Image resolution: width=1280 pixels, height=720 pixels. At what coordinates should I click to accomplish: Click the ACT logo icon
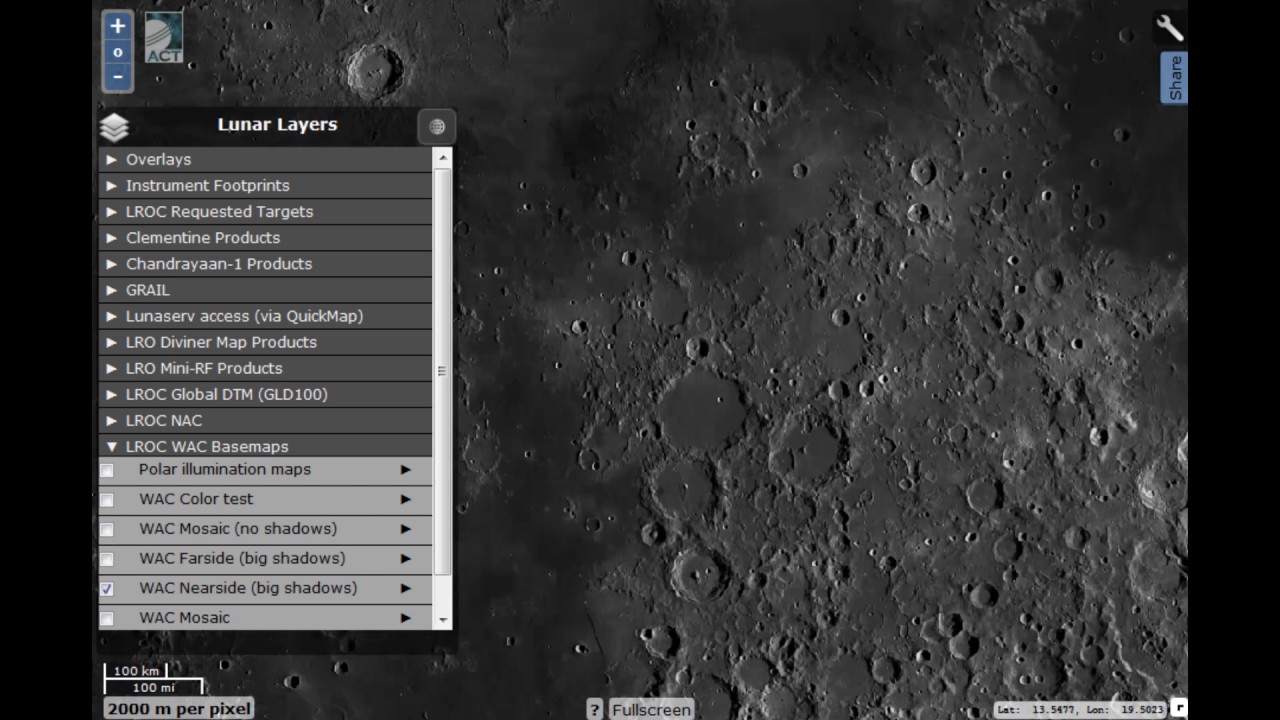pyautogui.click(x=164, y=38)
